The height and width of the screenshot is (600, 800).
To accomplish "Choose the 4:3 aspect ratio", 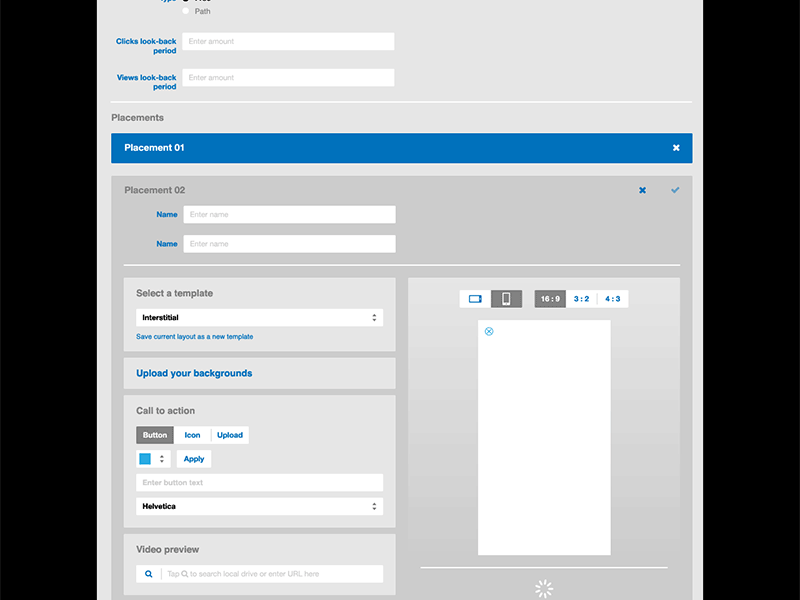I will pos(613,298).
